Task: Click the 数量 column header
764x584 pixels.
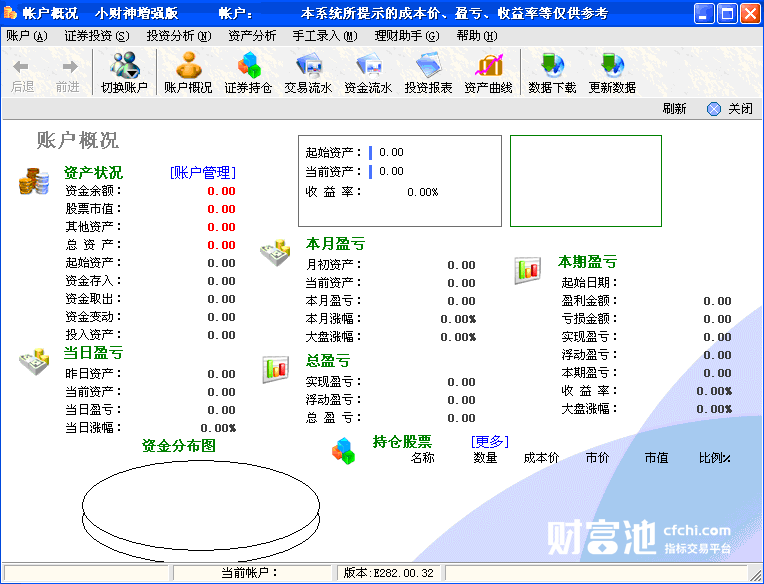Action: pos(485,458)
